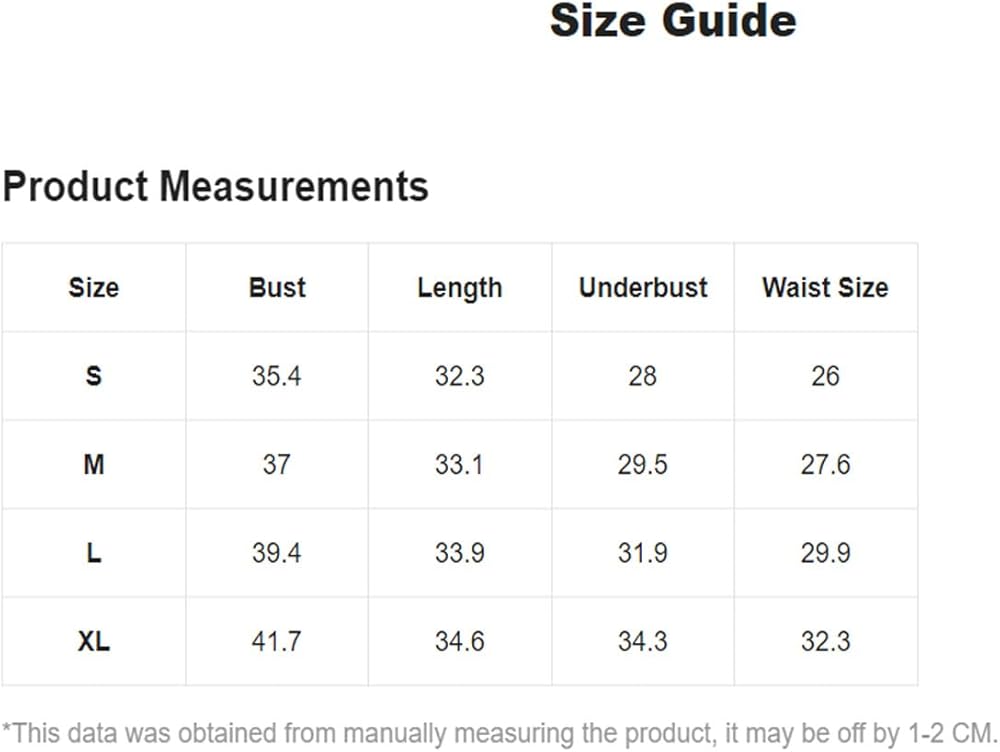
Task: Click the manual measurement disclaimer note
Action: [499, 730]
